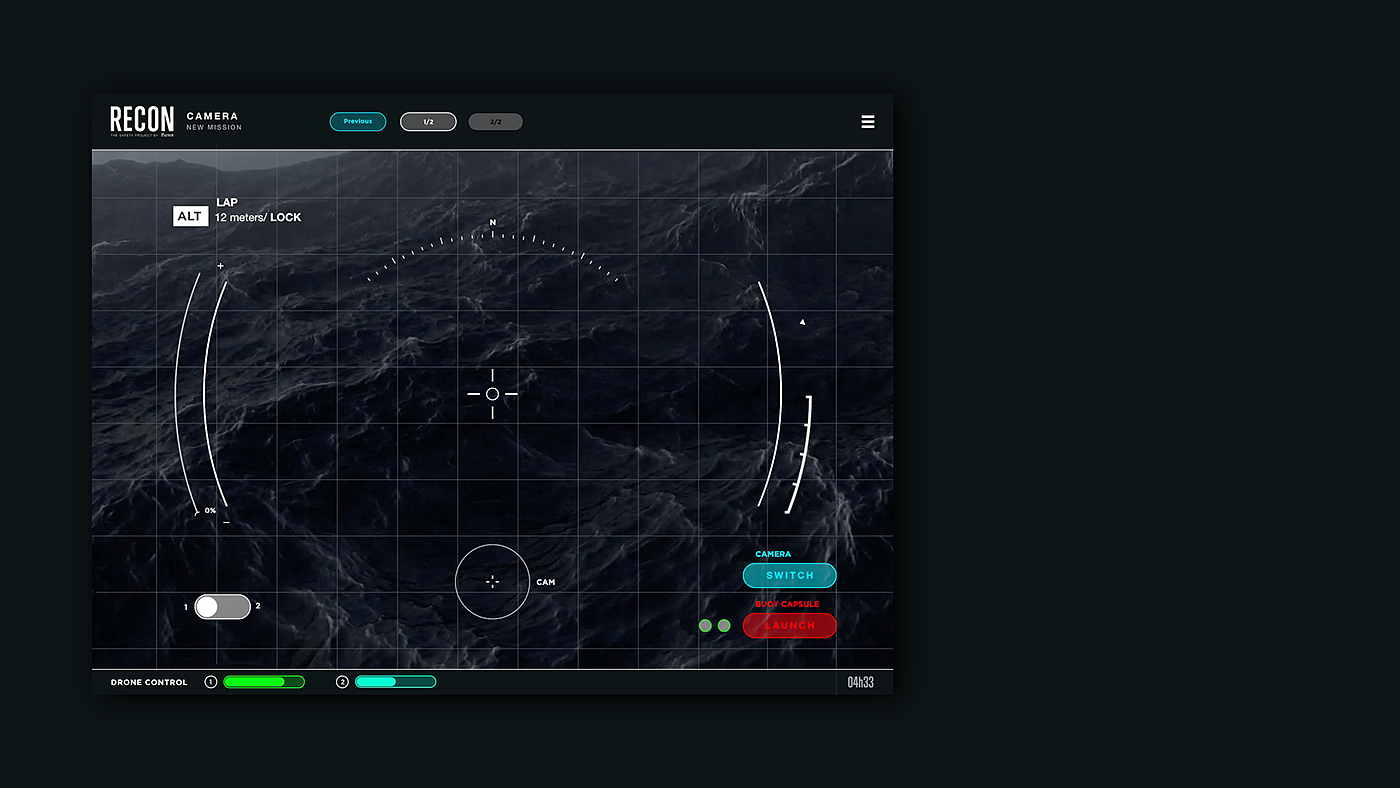This screenshot has width=1400, height=788.
Task: Click the RECON logo
Action: [142, 121]
